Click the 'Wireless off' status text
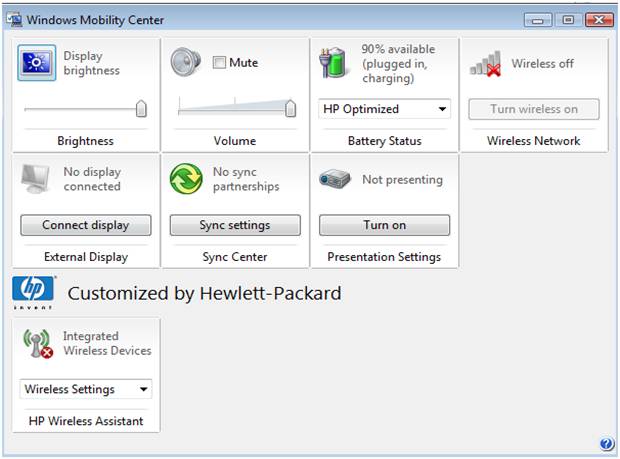Screen dimensions: 620x459 click(542, 63)
